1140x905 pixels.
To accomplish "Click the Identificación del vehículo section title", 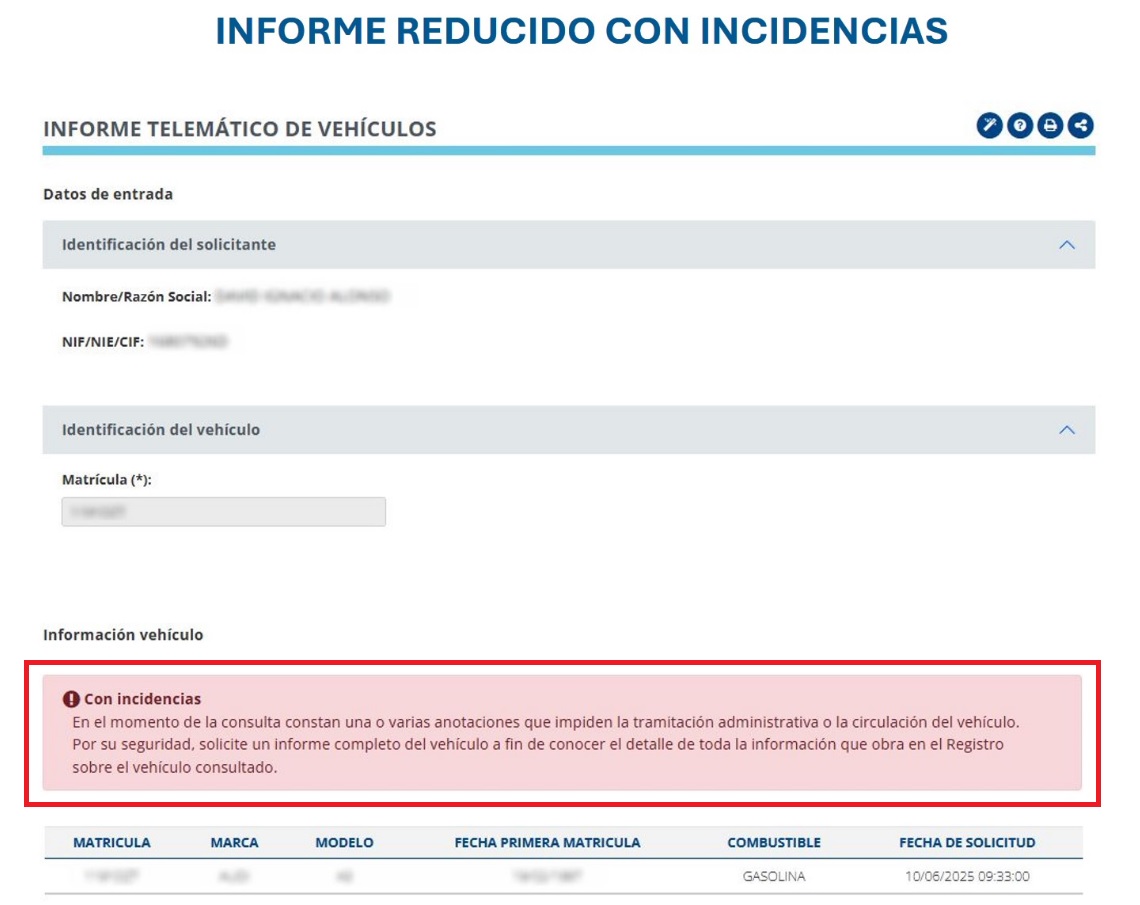I will pos(160,430).
